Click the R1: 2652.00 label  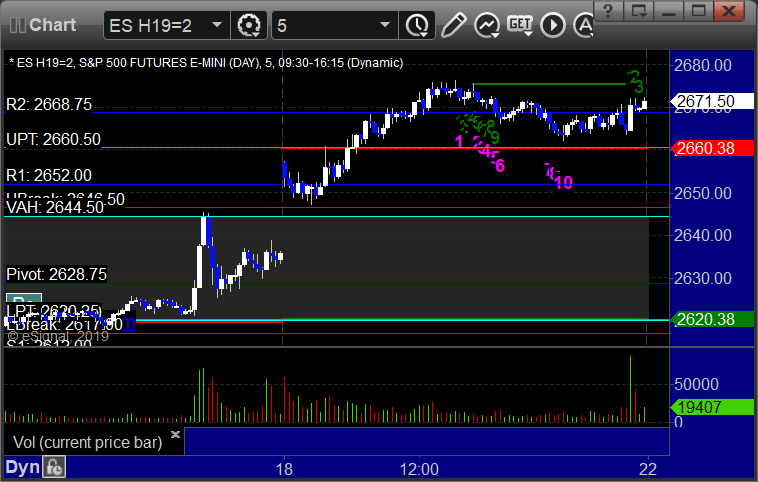click(x=49, y=175)
